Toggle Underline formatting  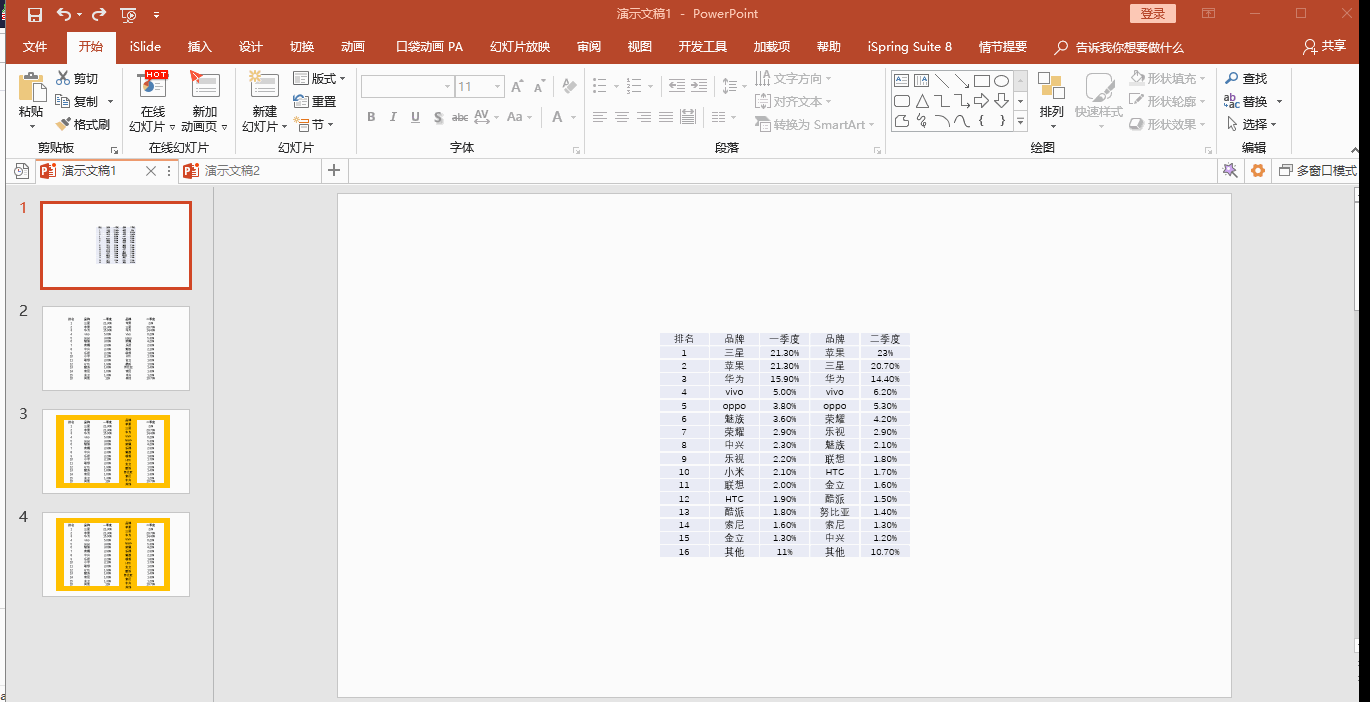pos(416,117)
